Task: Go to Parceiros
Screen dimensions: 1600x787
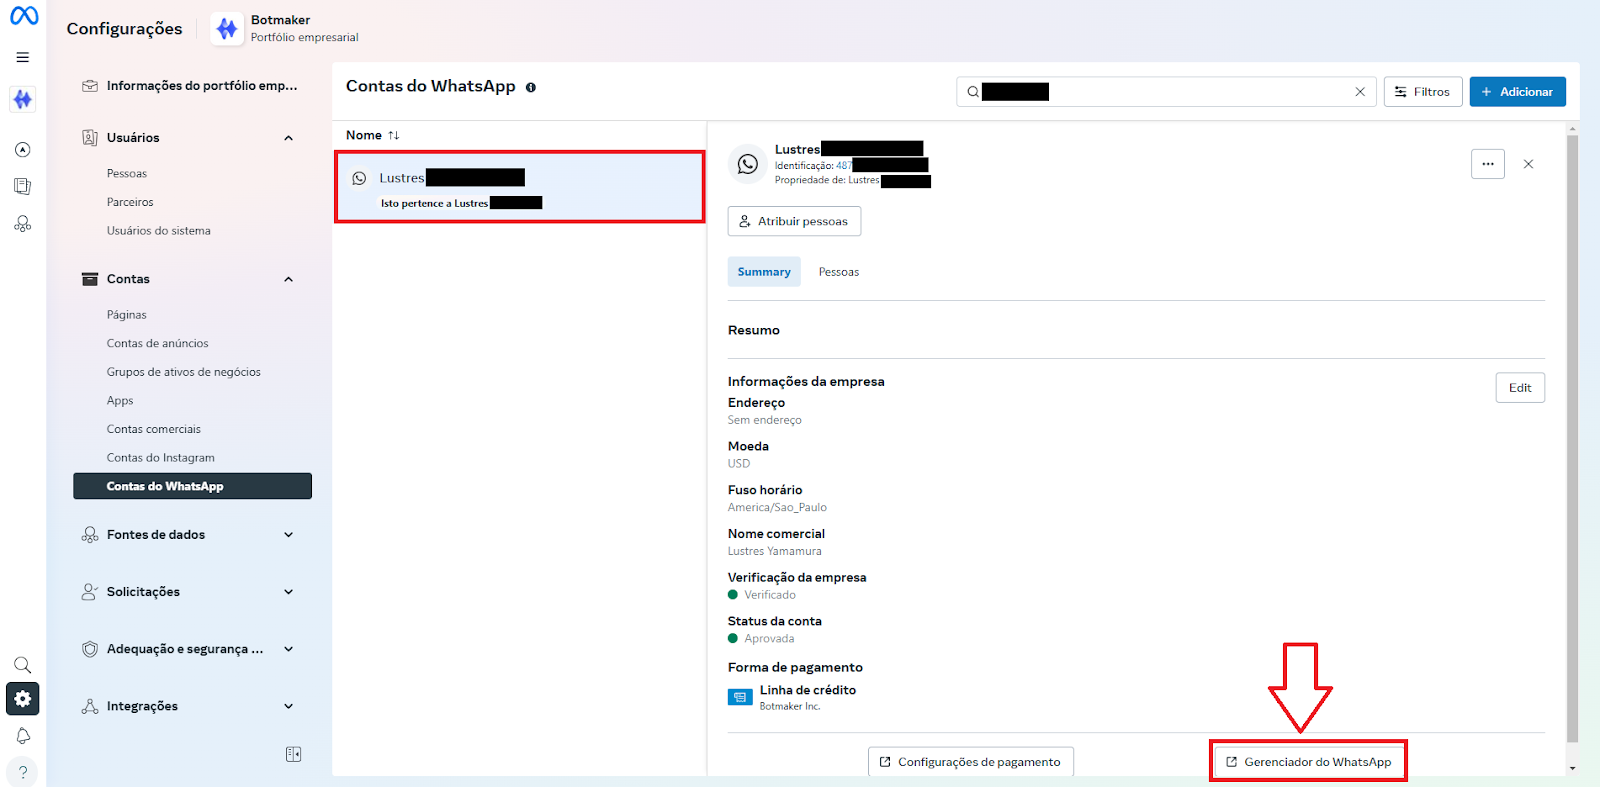Action: pyautogui.click(x=130, y=202)
